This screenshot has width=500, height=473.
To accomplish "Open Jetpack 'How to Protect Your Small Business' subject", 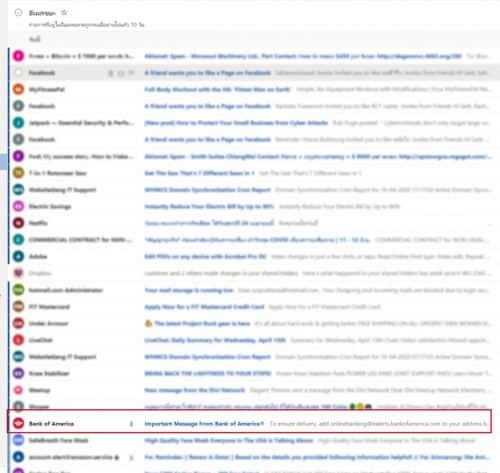I will click(236, 123).
